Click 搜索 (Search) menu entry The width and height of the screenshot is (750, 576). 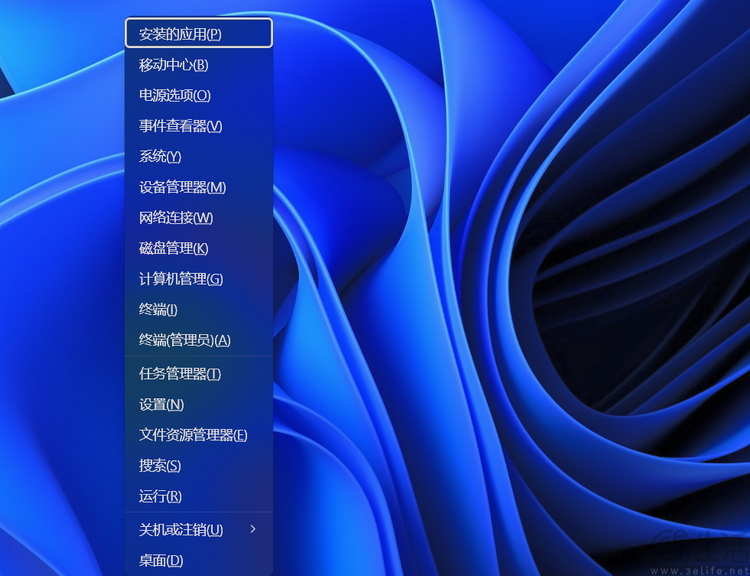pyautogui.click(x=160, y=466)
